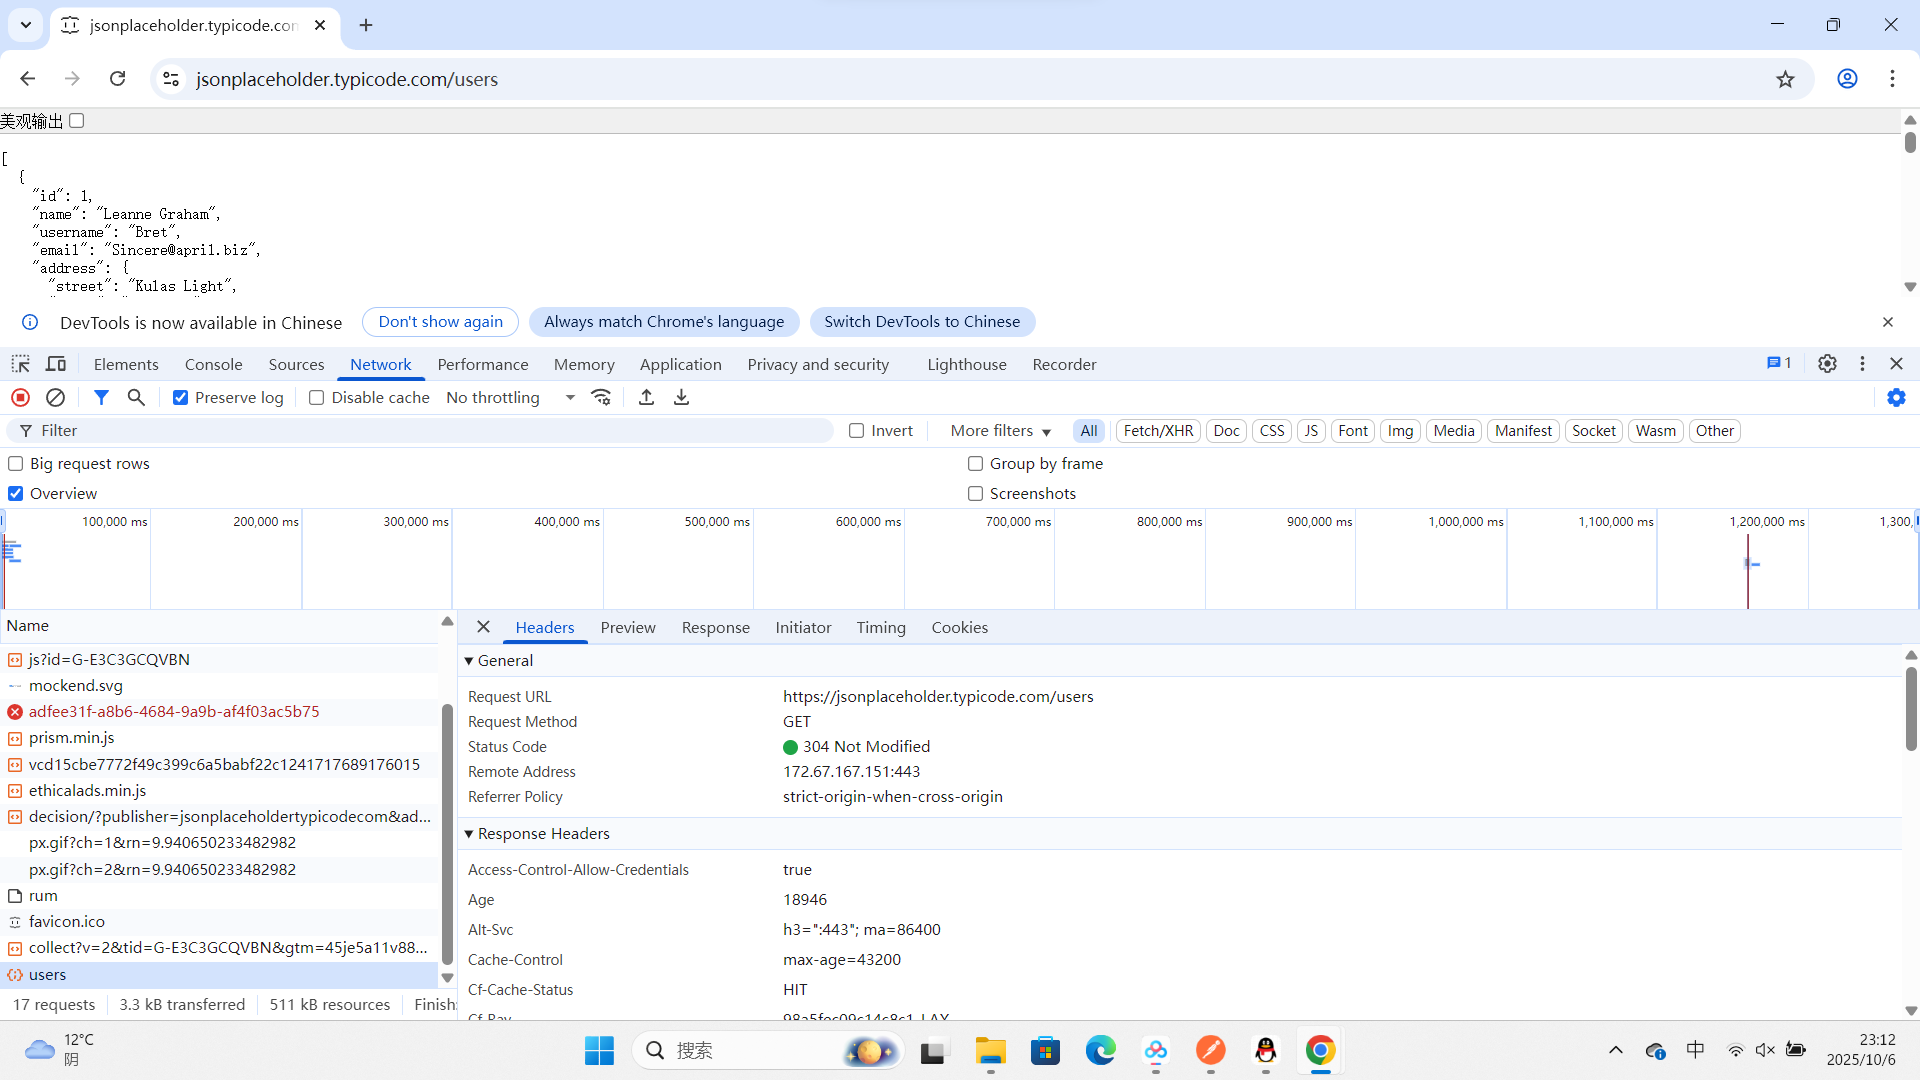
Task: Stop recording network log
Action: tap(20, 397)
